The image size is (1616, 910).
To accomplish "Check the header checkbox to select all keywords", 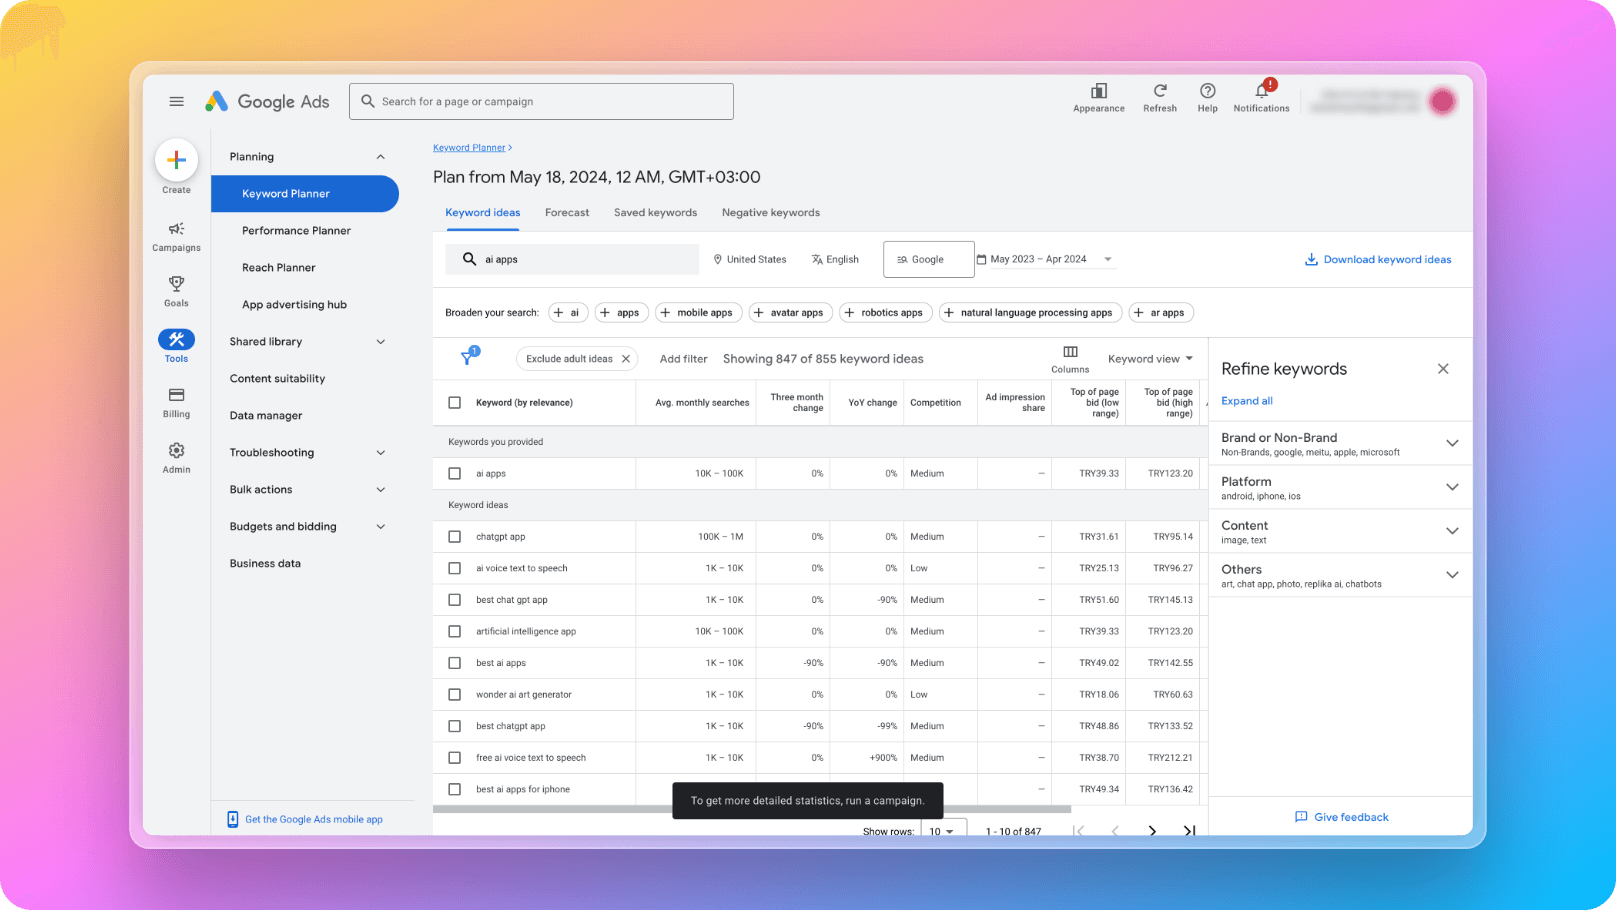I will pyautogui.click(x=454, y=402).
